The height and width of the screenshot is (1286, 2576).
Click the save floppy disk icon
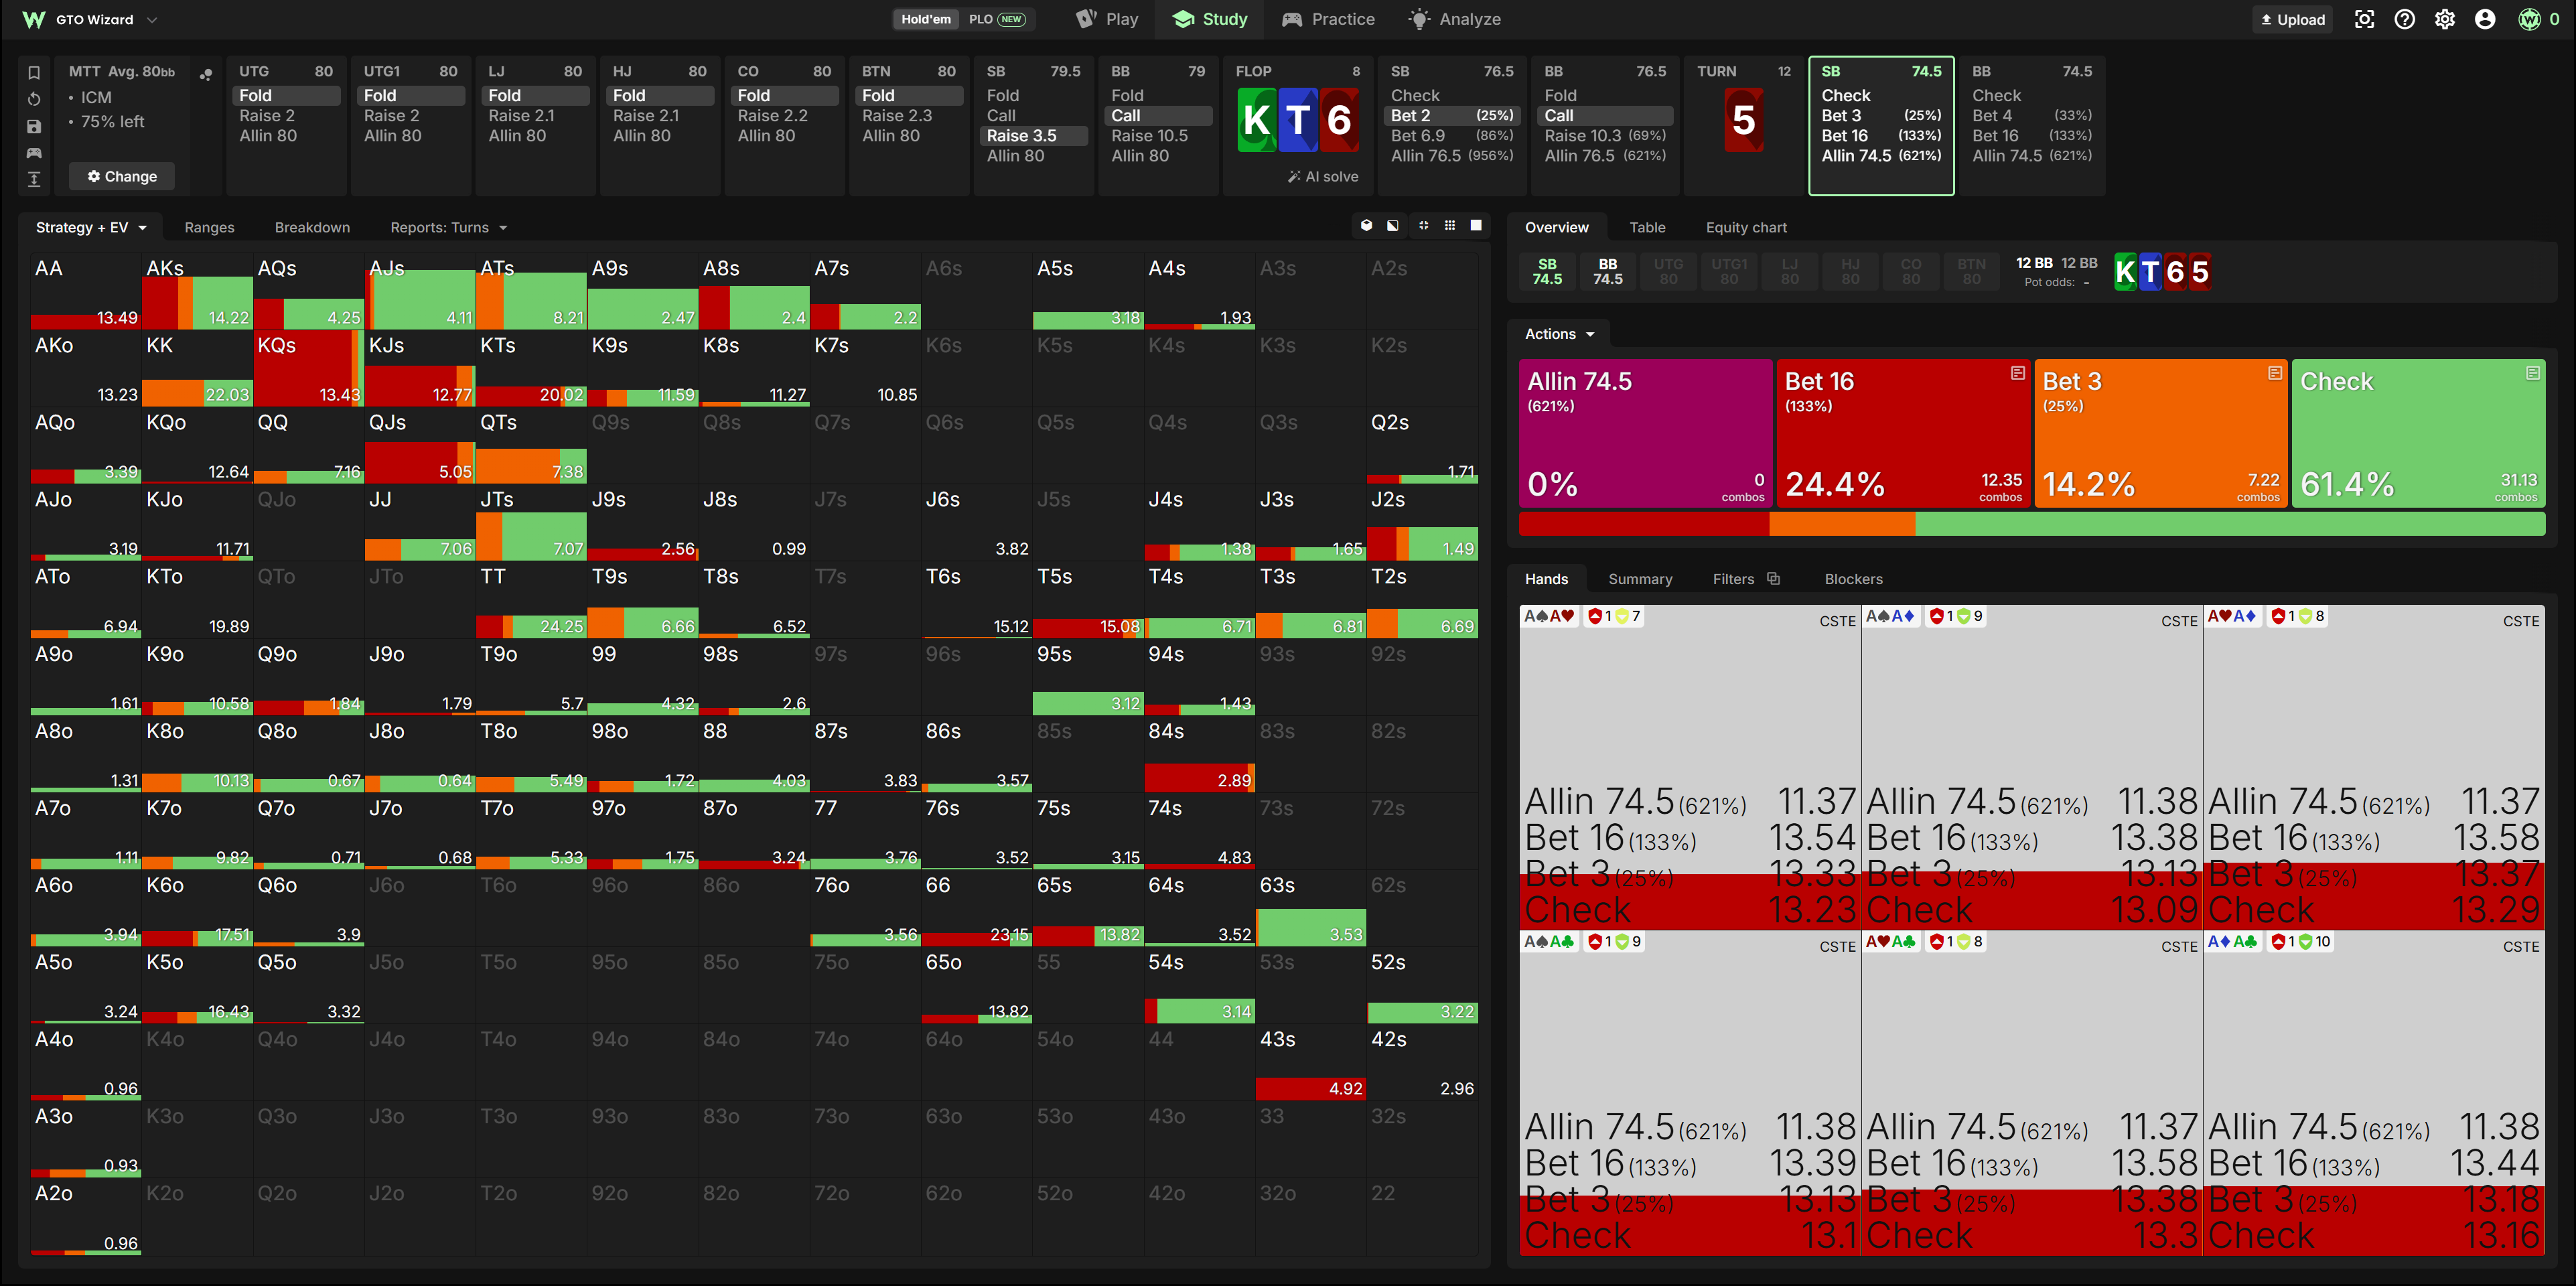[34, 126]
